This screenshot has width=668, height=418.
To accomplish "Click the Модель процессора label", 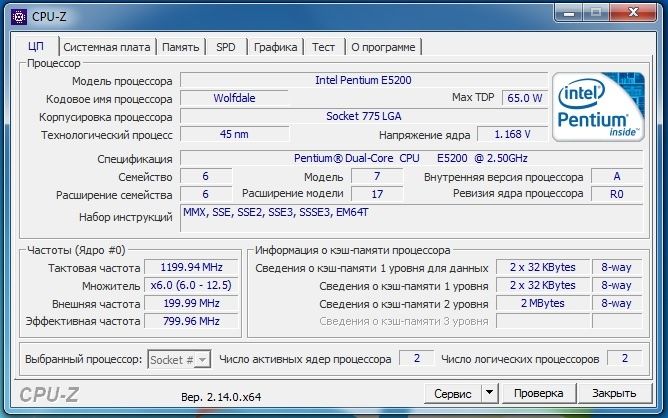I will click(122, 81).
